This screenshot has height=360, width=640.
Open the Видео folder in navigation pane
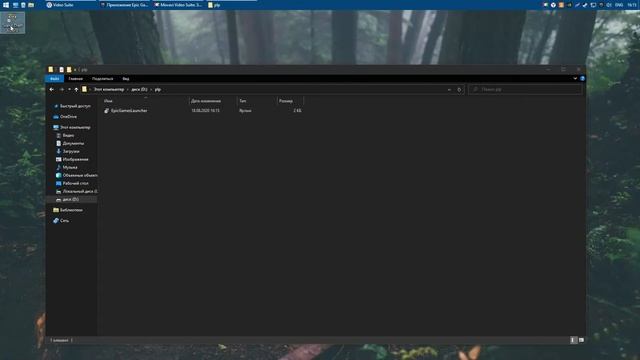point(68,136)
